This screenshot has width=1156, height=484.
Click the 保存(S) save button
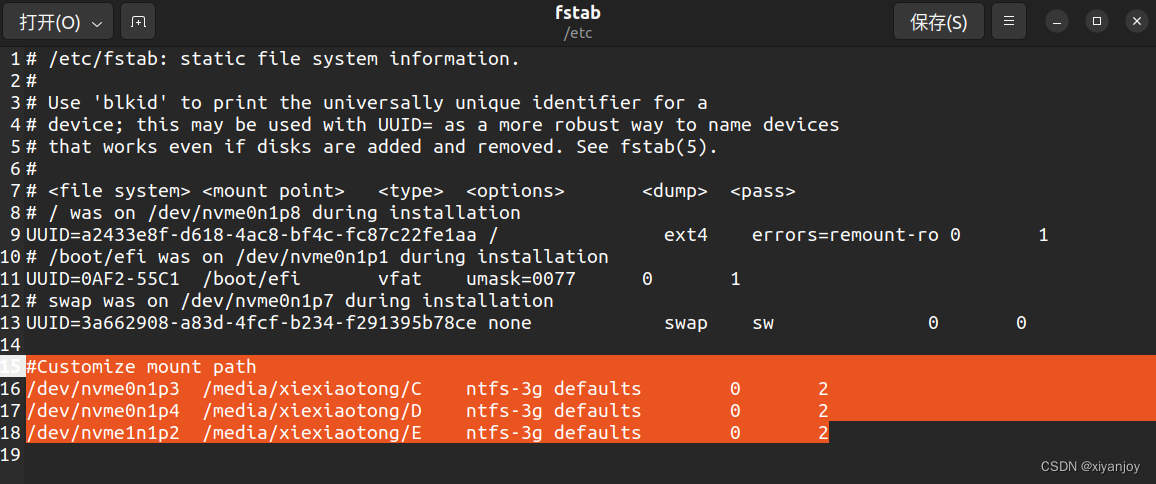938,22
